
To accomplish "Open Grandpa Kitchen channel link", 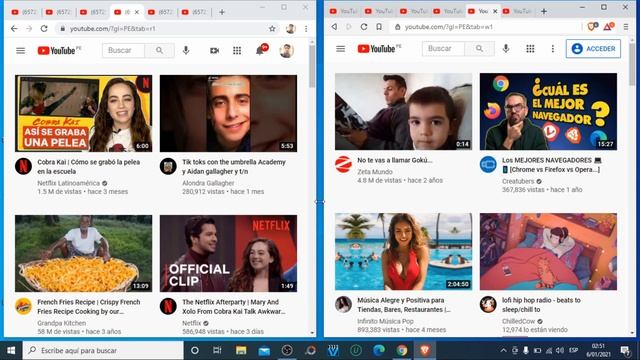I will [62, 323].
